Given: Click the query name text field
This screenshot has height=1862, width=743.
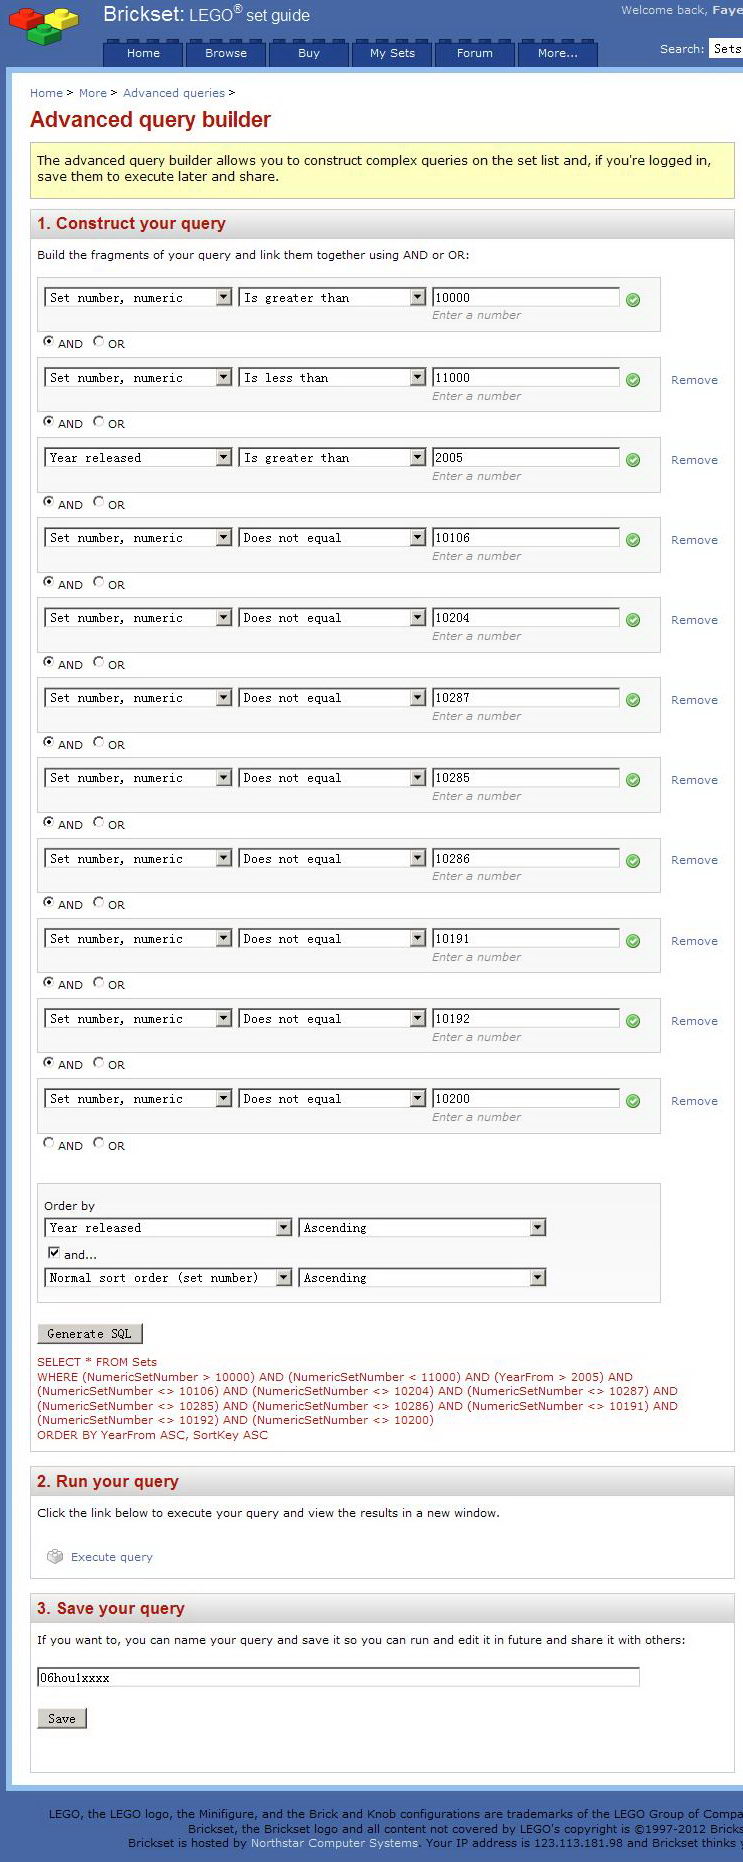Looking at the screenshot, I should [338, 1677].
